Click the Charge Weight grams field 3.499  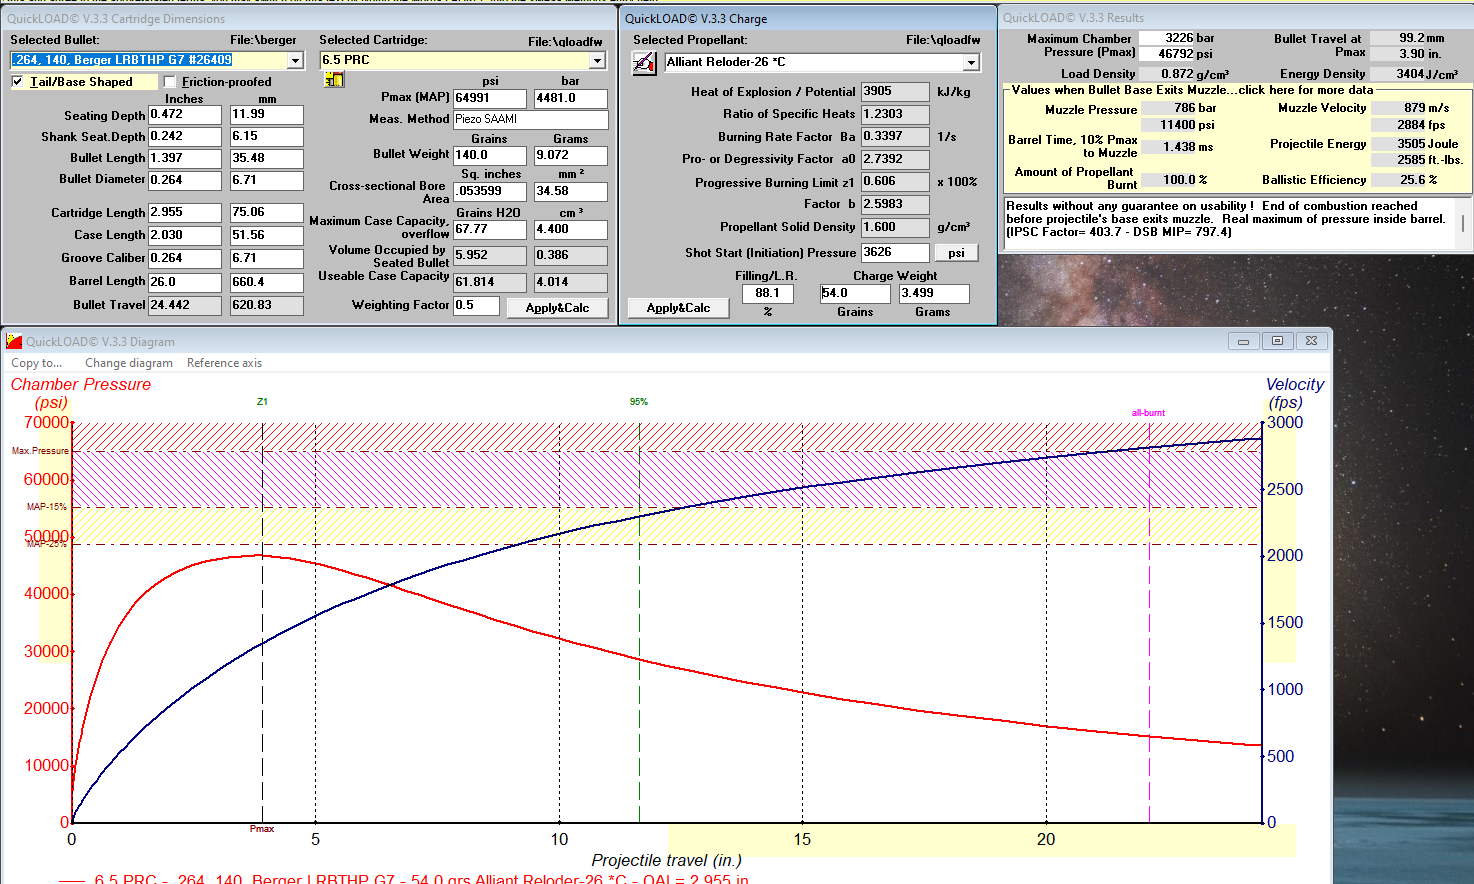(x=934, y=293)
